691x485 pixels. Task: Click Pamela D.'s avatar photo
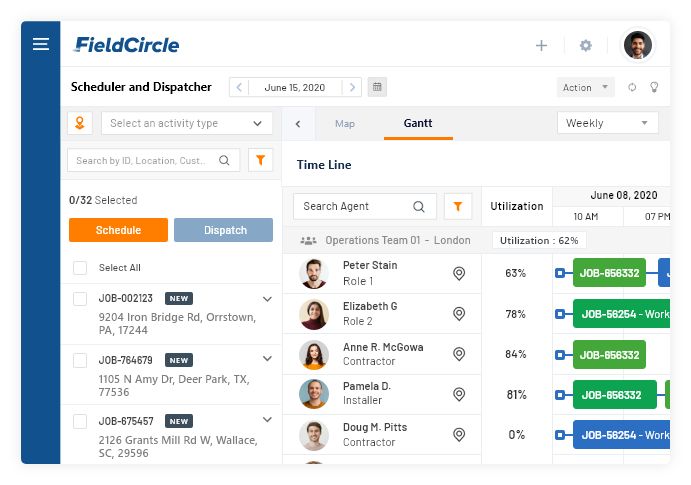[314, 394]
